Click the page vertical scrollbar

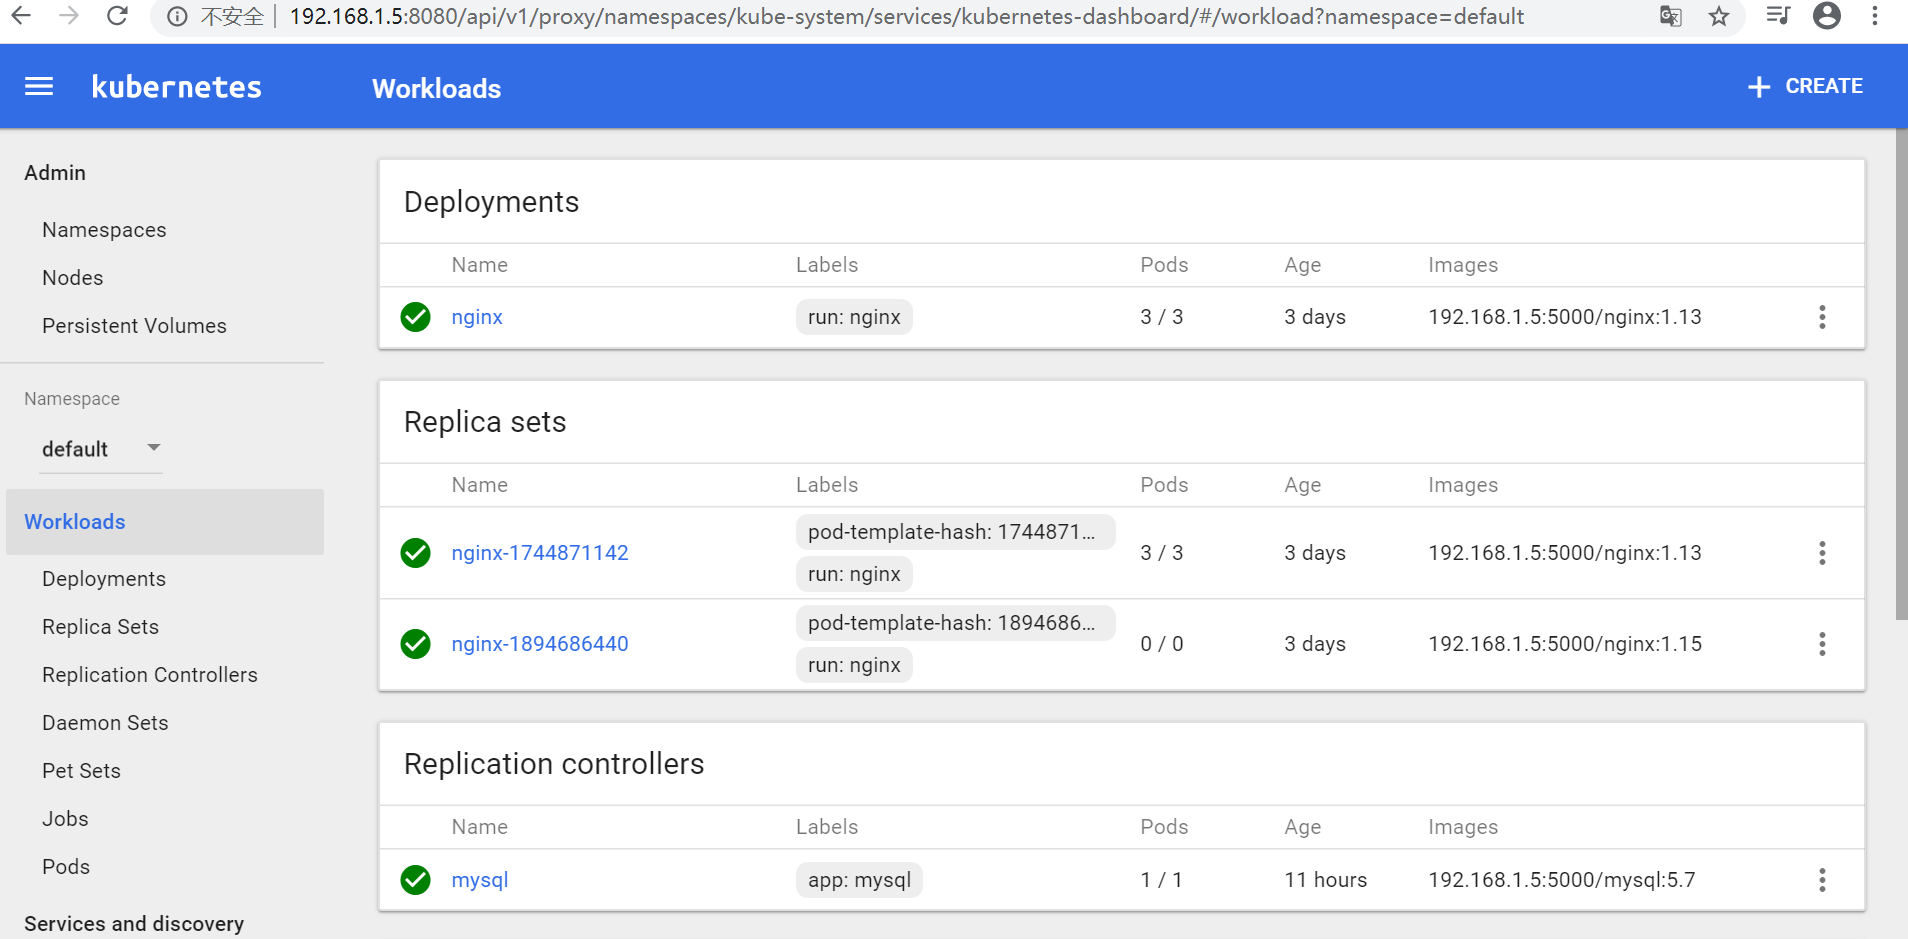1901,380
